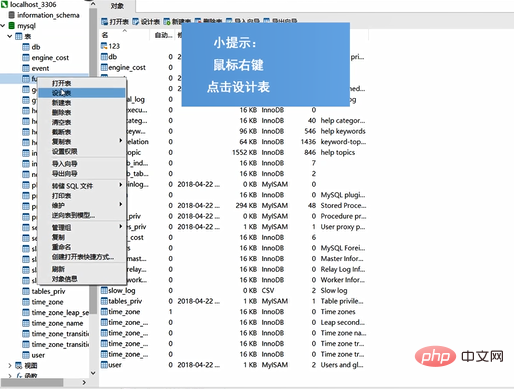This screenshot has height=389, width=514.
Task: Collapse the 表 tables node
Action: click(x=10, y=36)
